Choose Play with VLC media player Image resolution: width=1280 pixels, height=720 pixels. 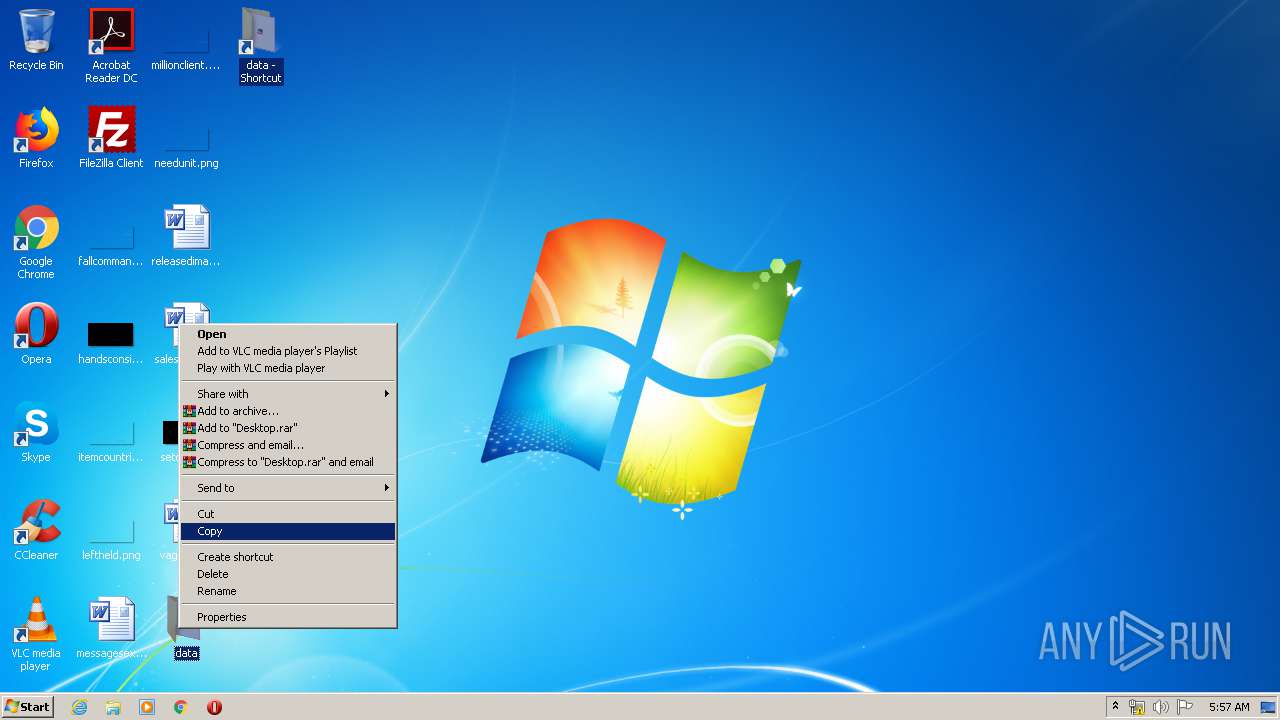pyautogui.click(x=288, y=368)
